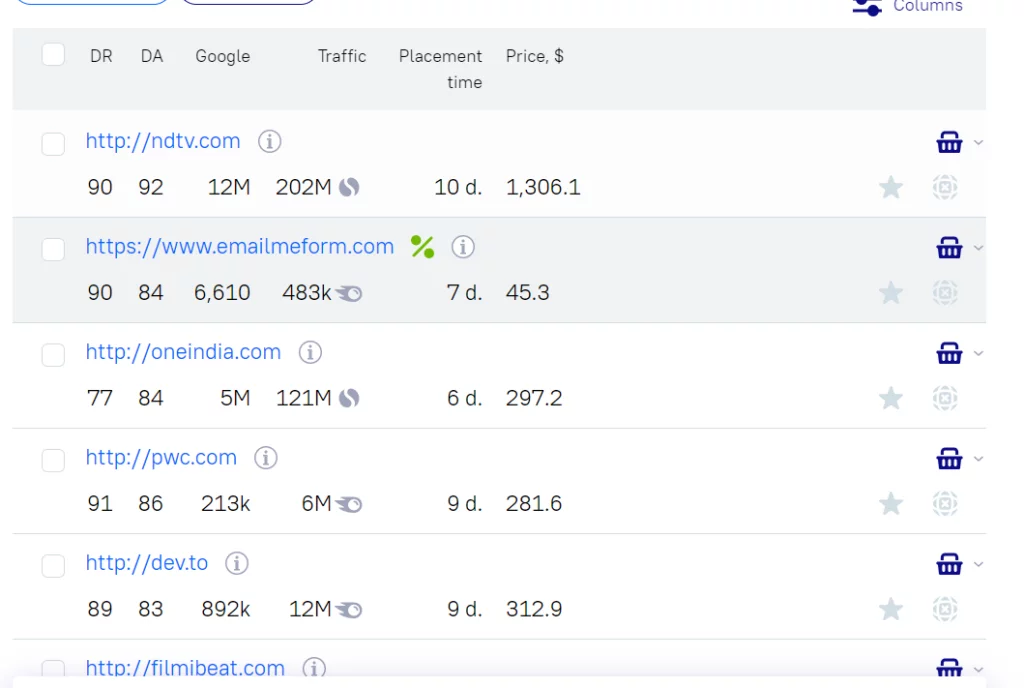1024x688 pixels.
Task: Click the 1,306.1 price of ndtv.com
Action: [x=543, y=187]
